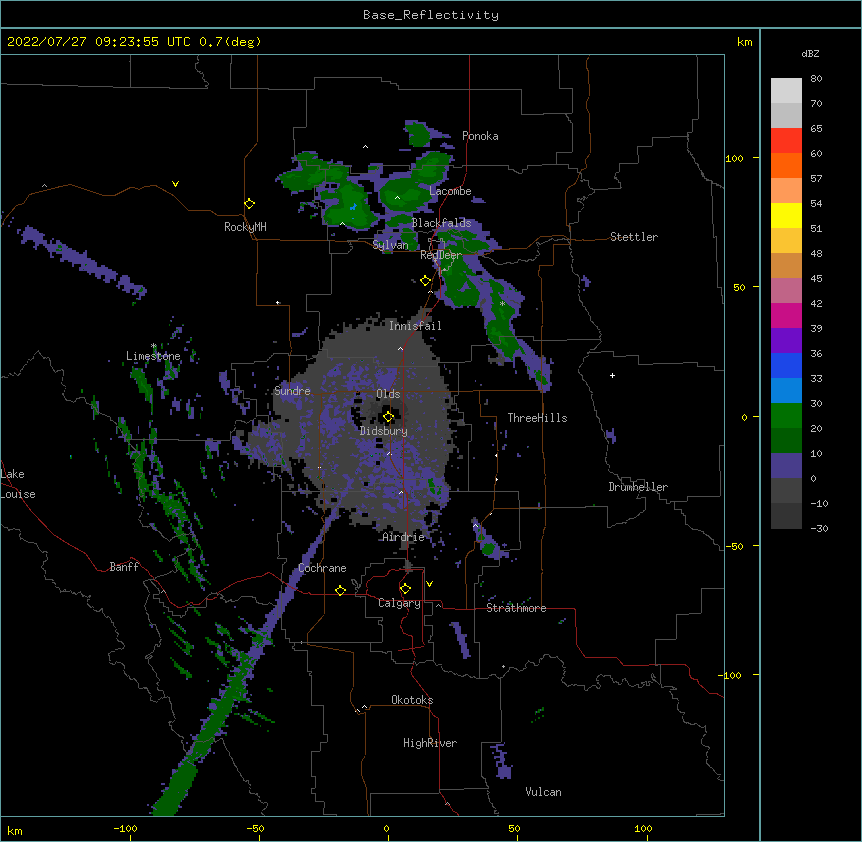
Task: Click the Blackfalds town label
Action: point(441,223)
